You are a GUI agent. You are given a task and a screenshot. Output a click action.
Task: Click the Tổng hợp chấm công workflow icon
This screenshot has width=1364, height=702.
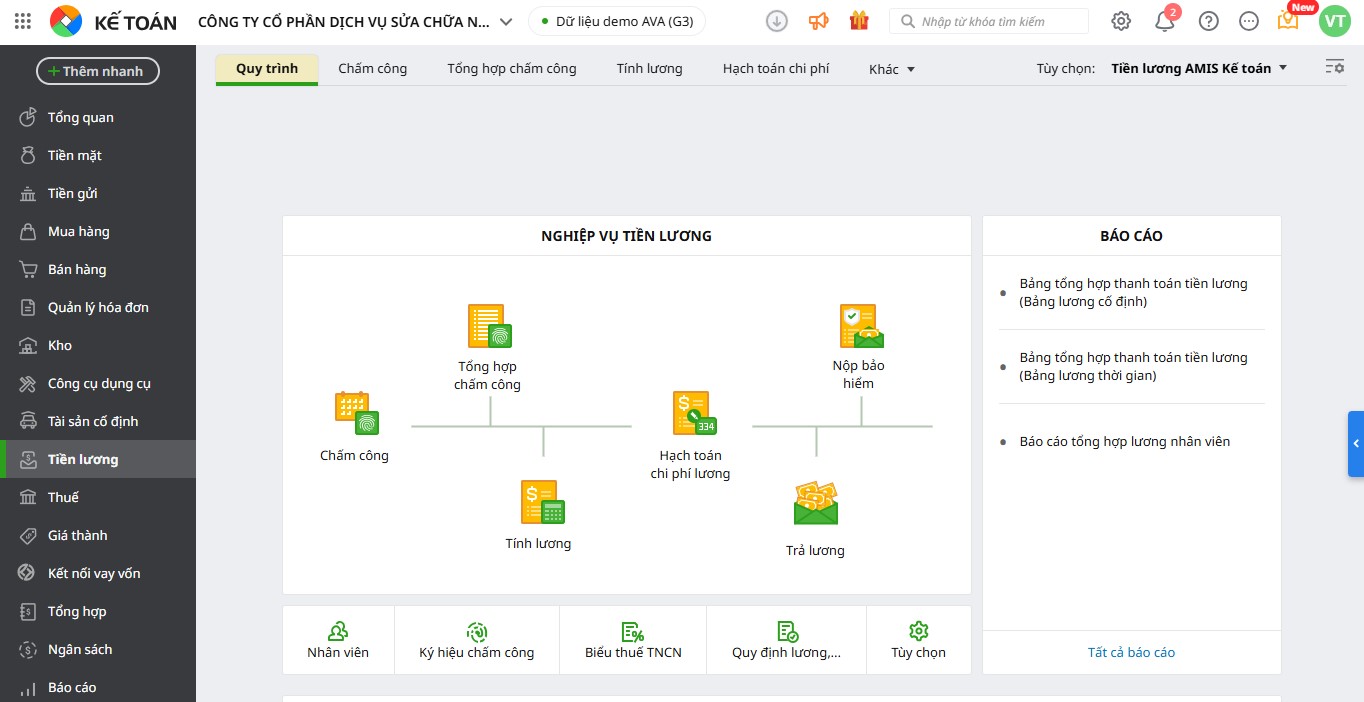[x=490, y=326]
